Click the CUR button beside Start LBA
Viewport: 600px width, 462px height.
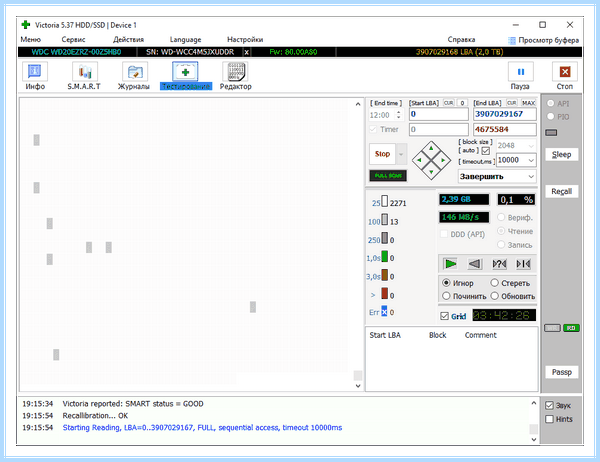(448, 103)
